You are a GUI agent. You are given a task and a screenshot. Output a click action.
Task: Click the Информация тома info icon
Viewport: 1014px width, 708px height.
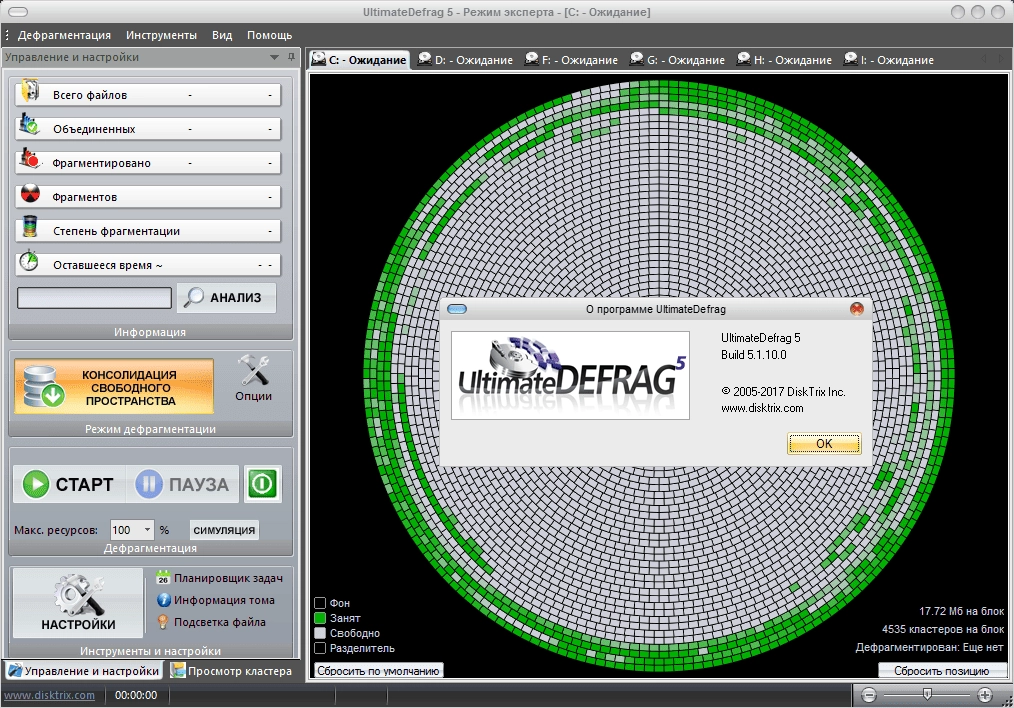pos(163,600)
